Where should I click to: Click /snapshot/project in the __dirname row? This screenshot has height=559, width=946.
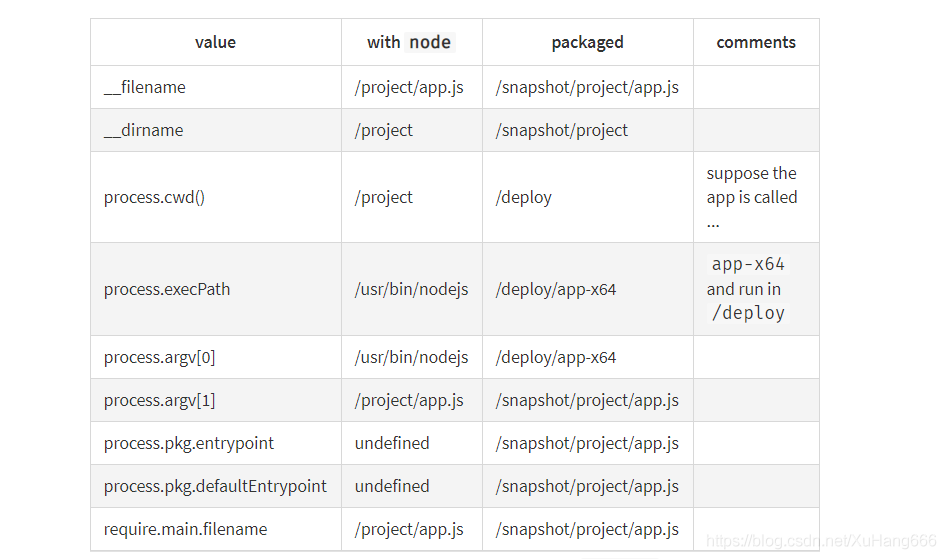click(561, 130)
